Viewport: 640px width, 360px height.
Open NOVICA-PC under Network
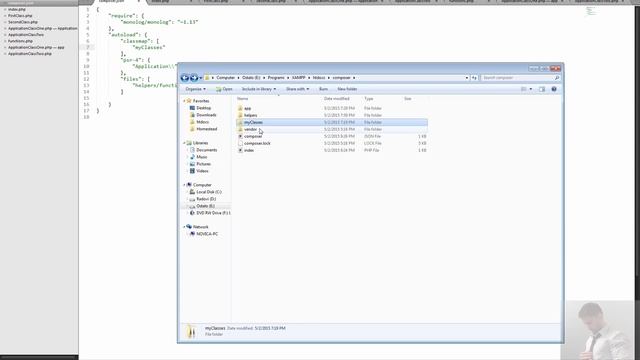coord(207,234)
